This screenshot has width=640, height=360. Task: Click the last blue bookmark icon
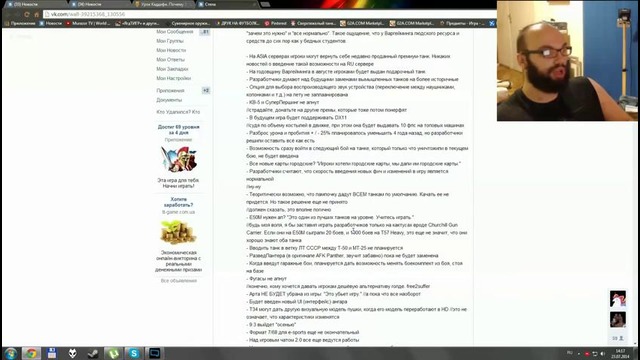click(492, 23)
